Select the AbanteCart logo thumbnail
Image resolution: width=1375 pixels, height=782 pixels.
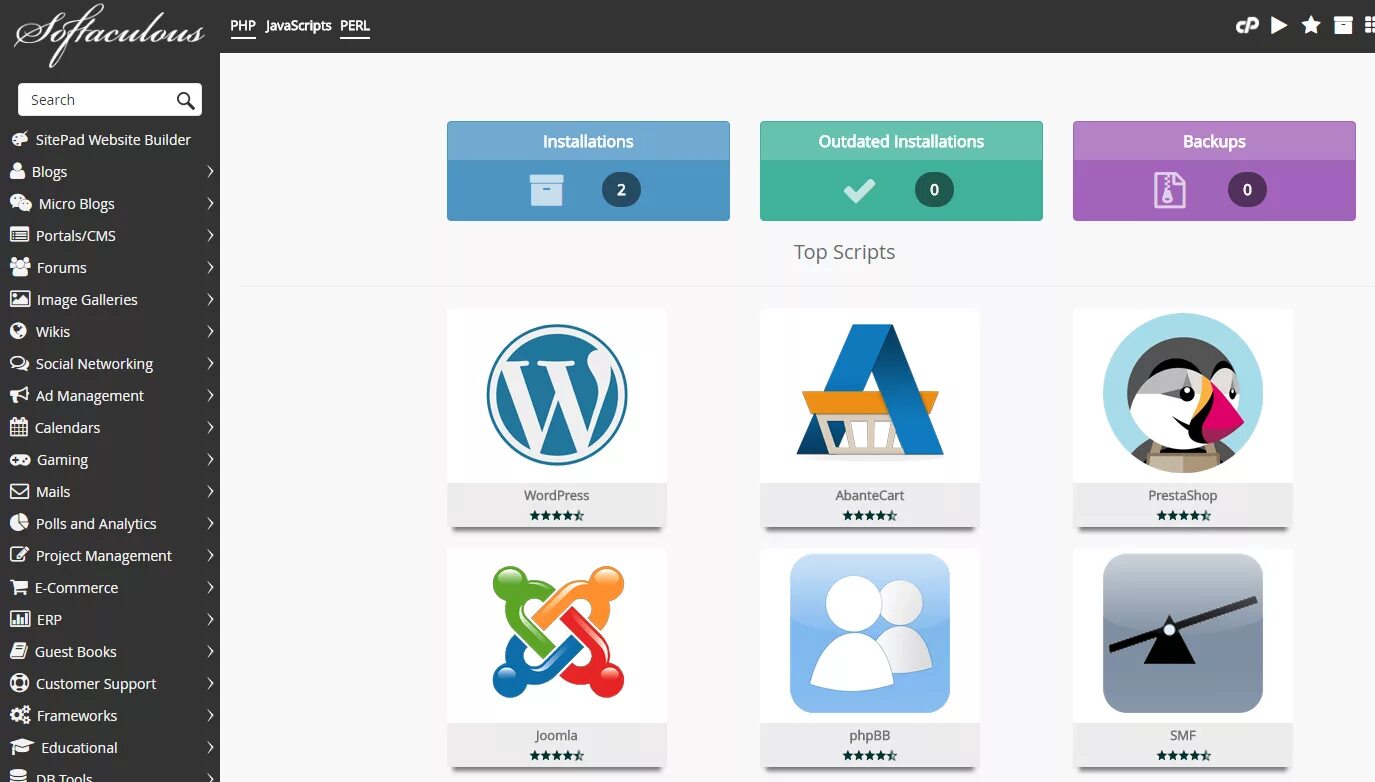click(870, 390)
